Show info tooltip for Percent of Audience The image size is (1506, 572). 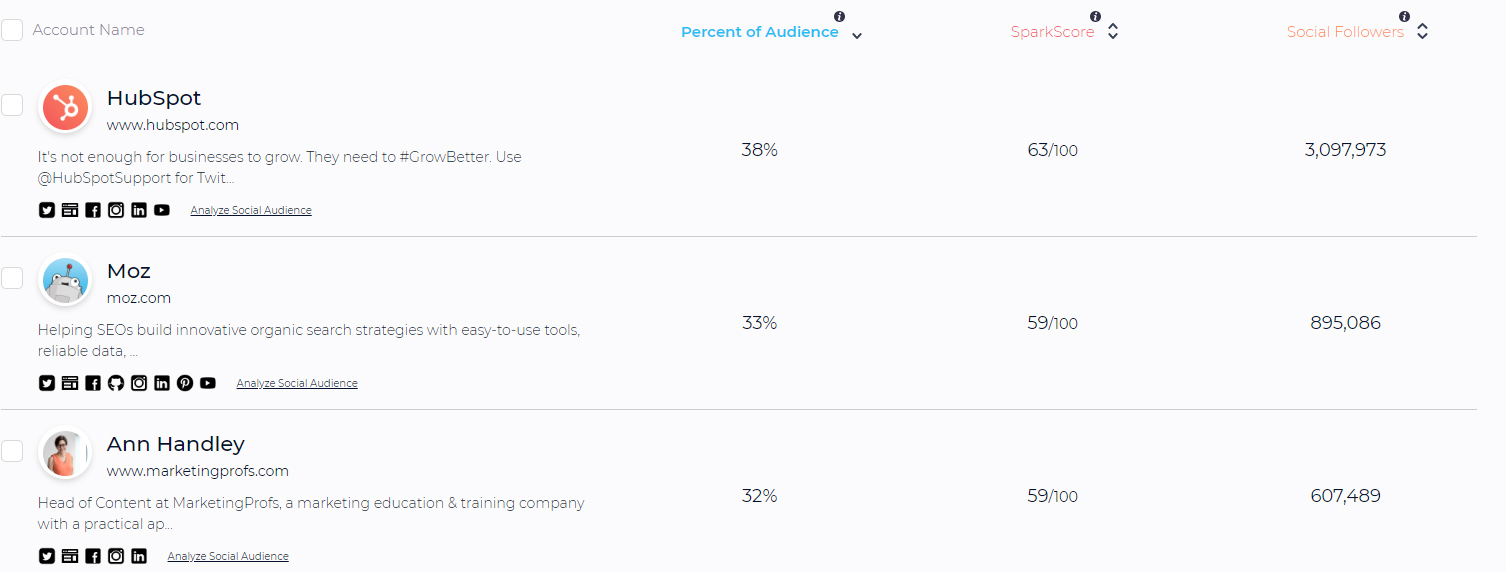(839, 16)
